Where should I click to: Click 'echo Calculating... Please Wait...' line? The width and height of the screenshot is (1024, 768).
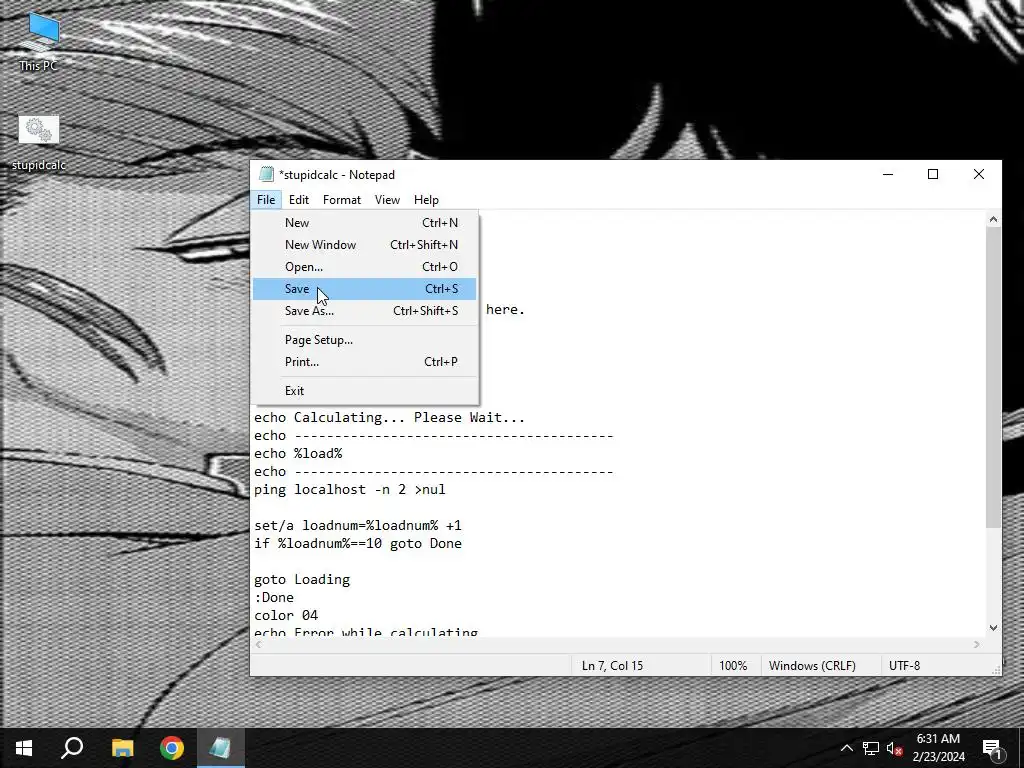click(x=390, y=417)
